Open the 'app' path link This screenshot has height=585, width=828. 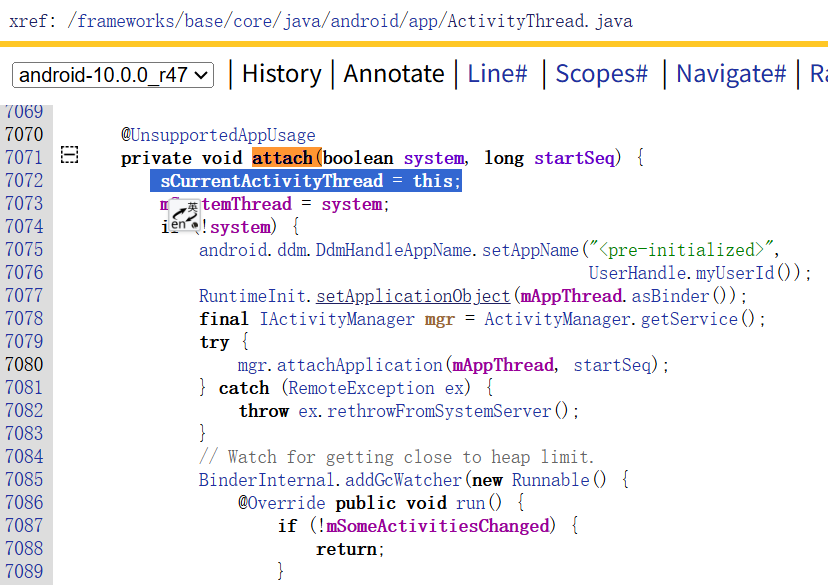(x=424, y=21)
